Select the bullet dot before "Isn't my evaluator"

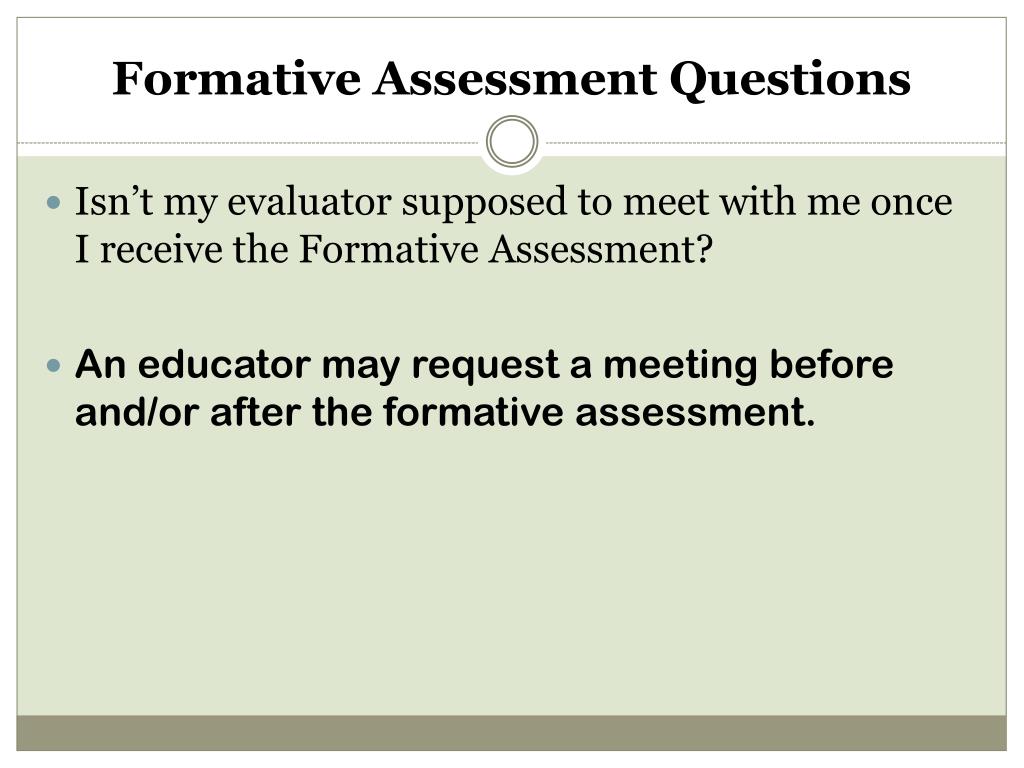point(54,202)
